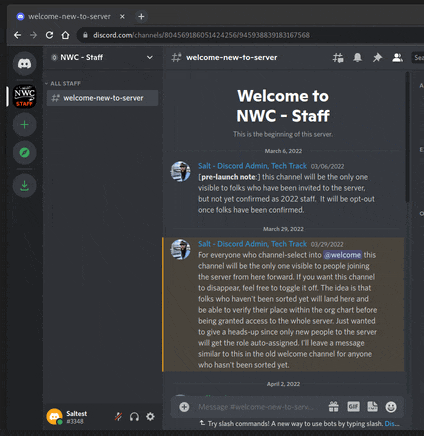Click the Download Apps icon
Screen dimensions: 424x436
coord(24,185)
